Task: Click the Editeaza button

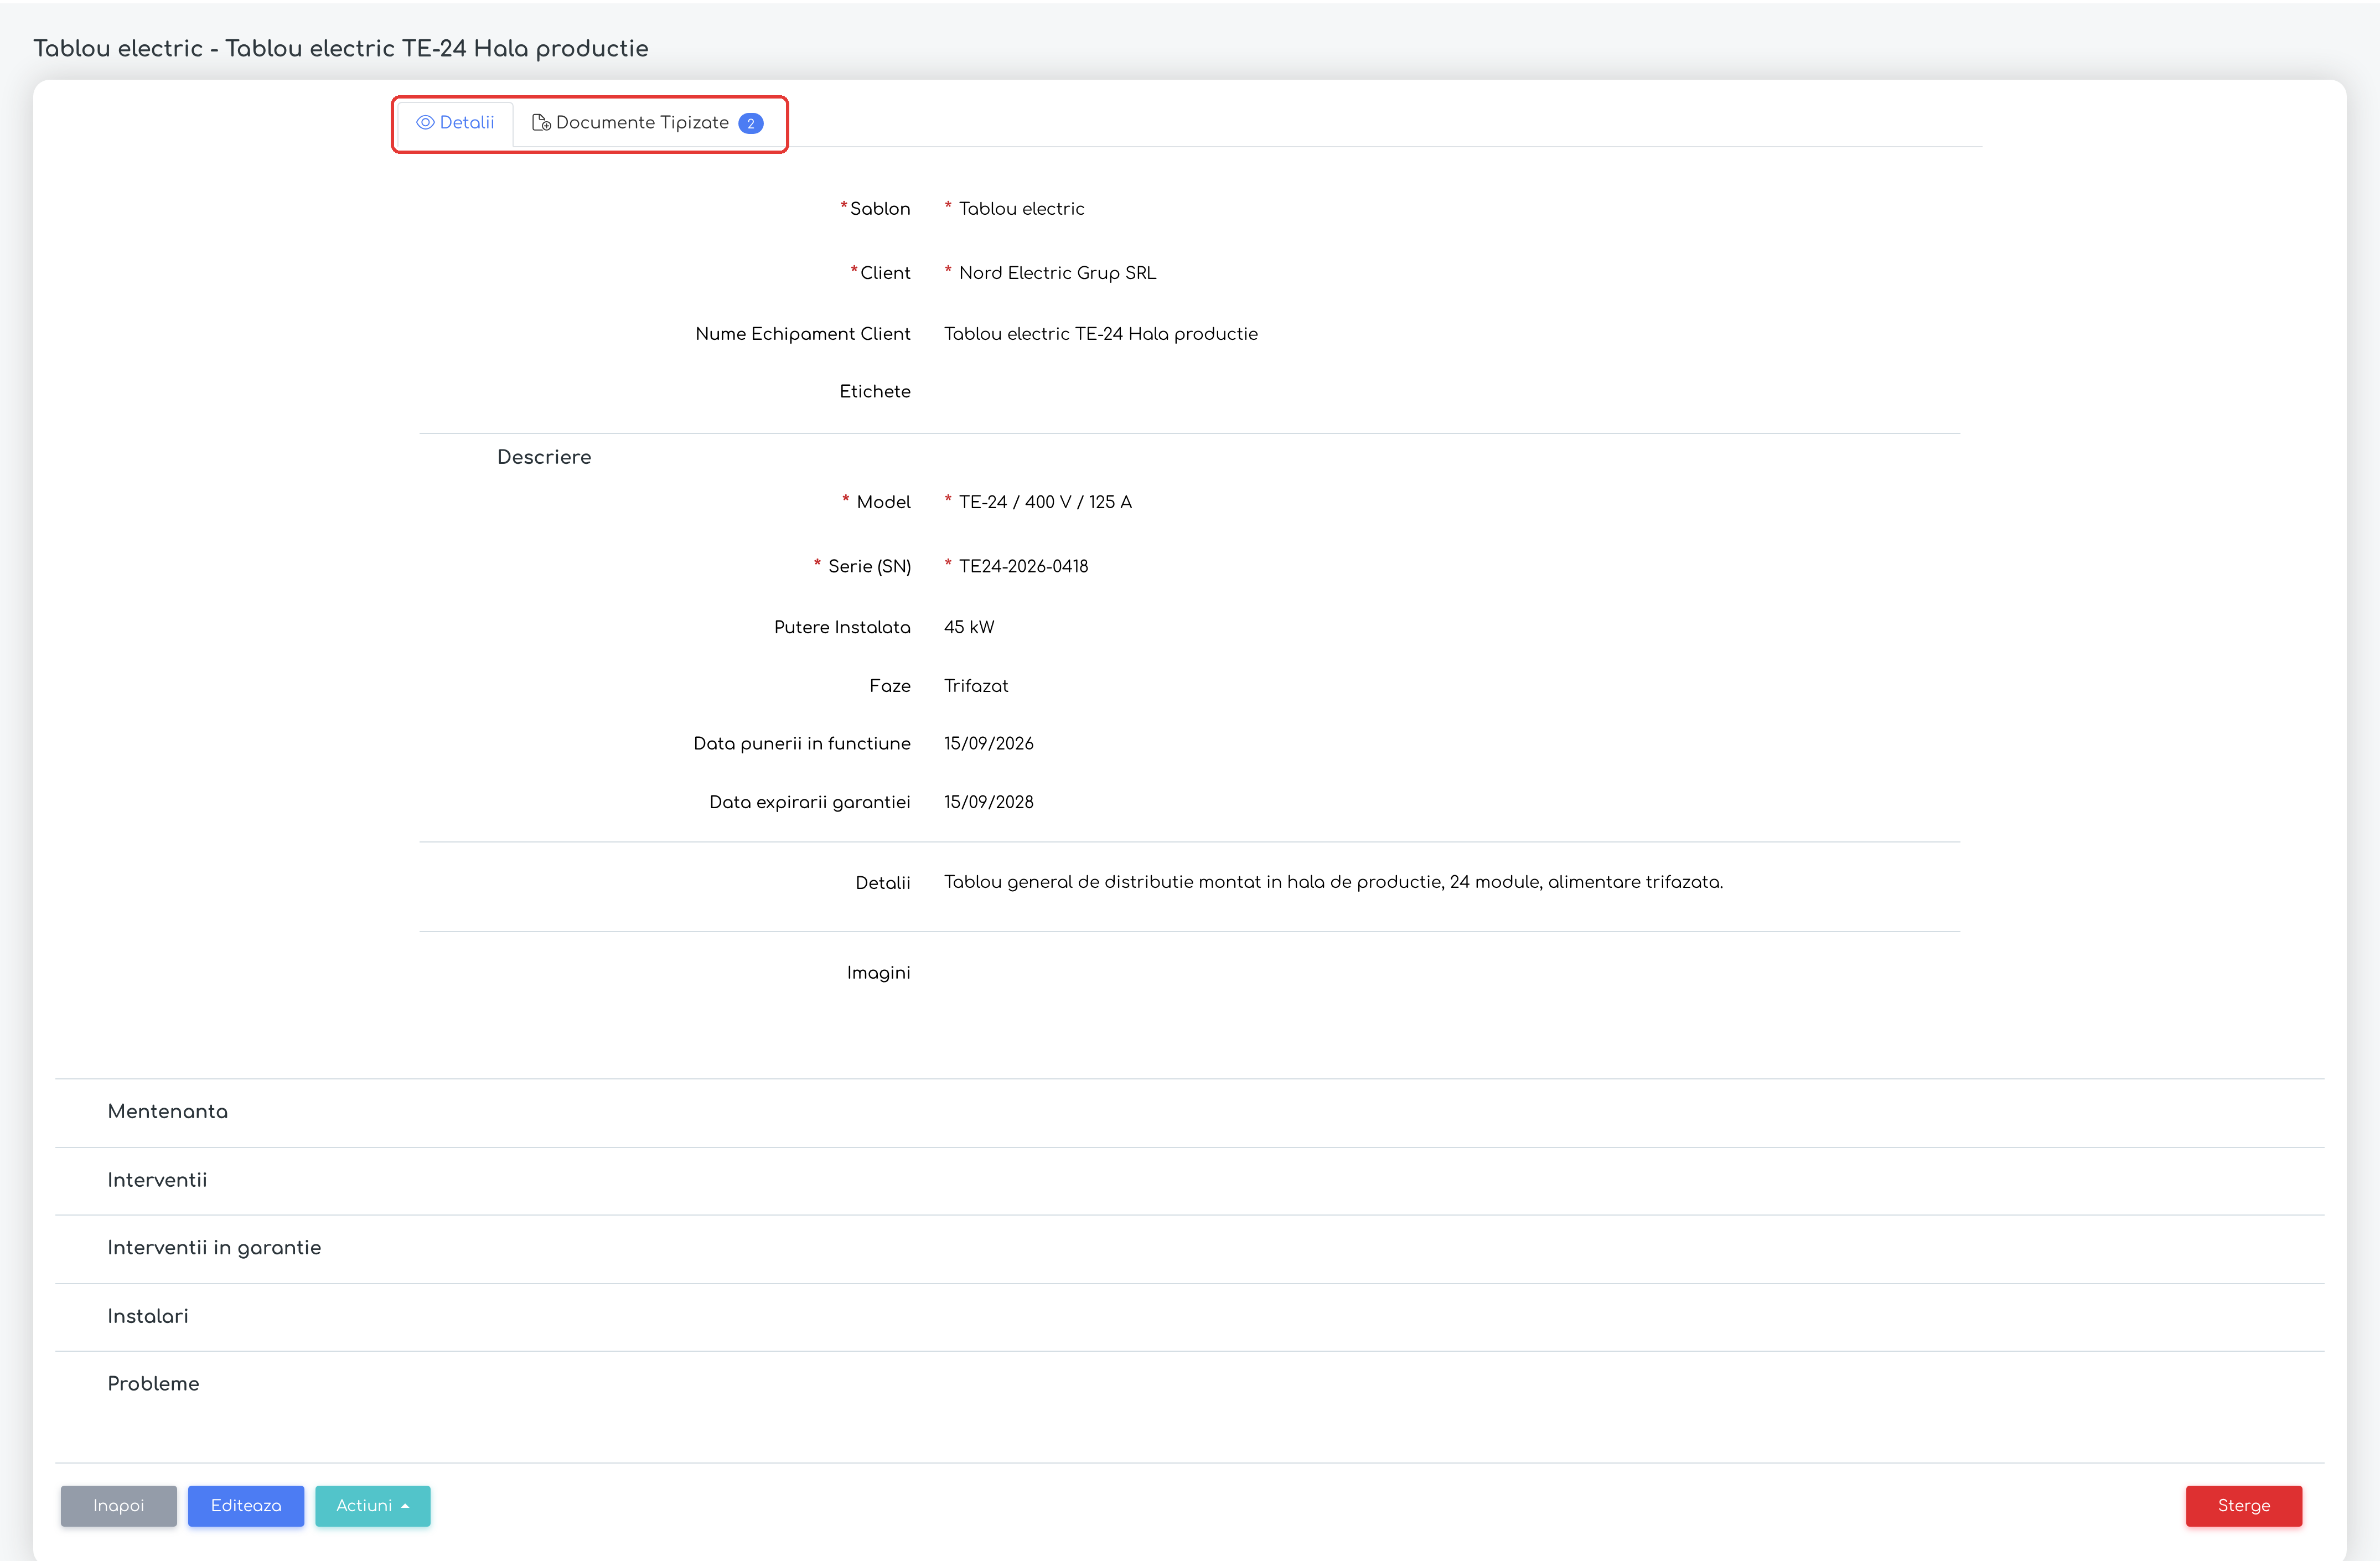Action: [246, 1506]
